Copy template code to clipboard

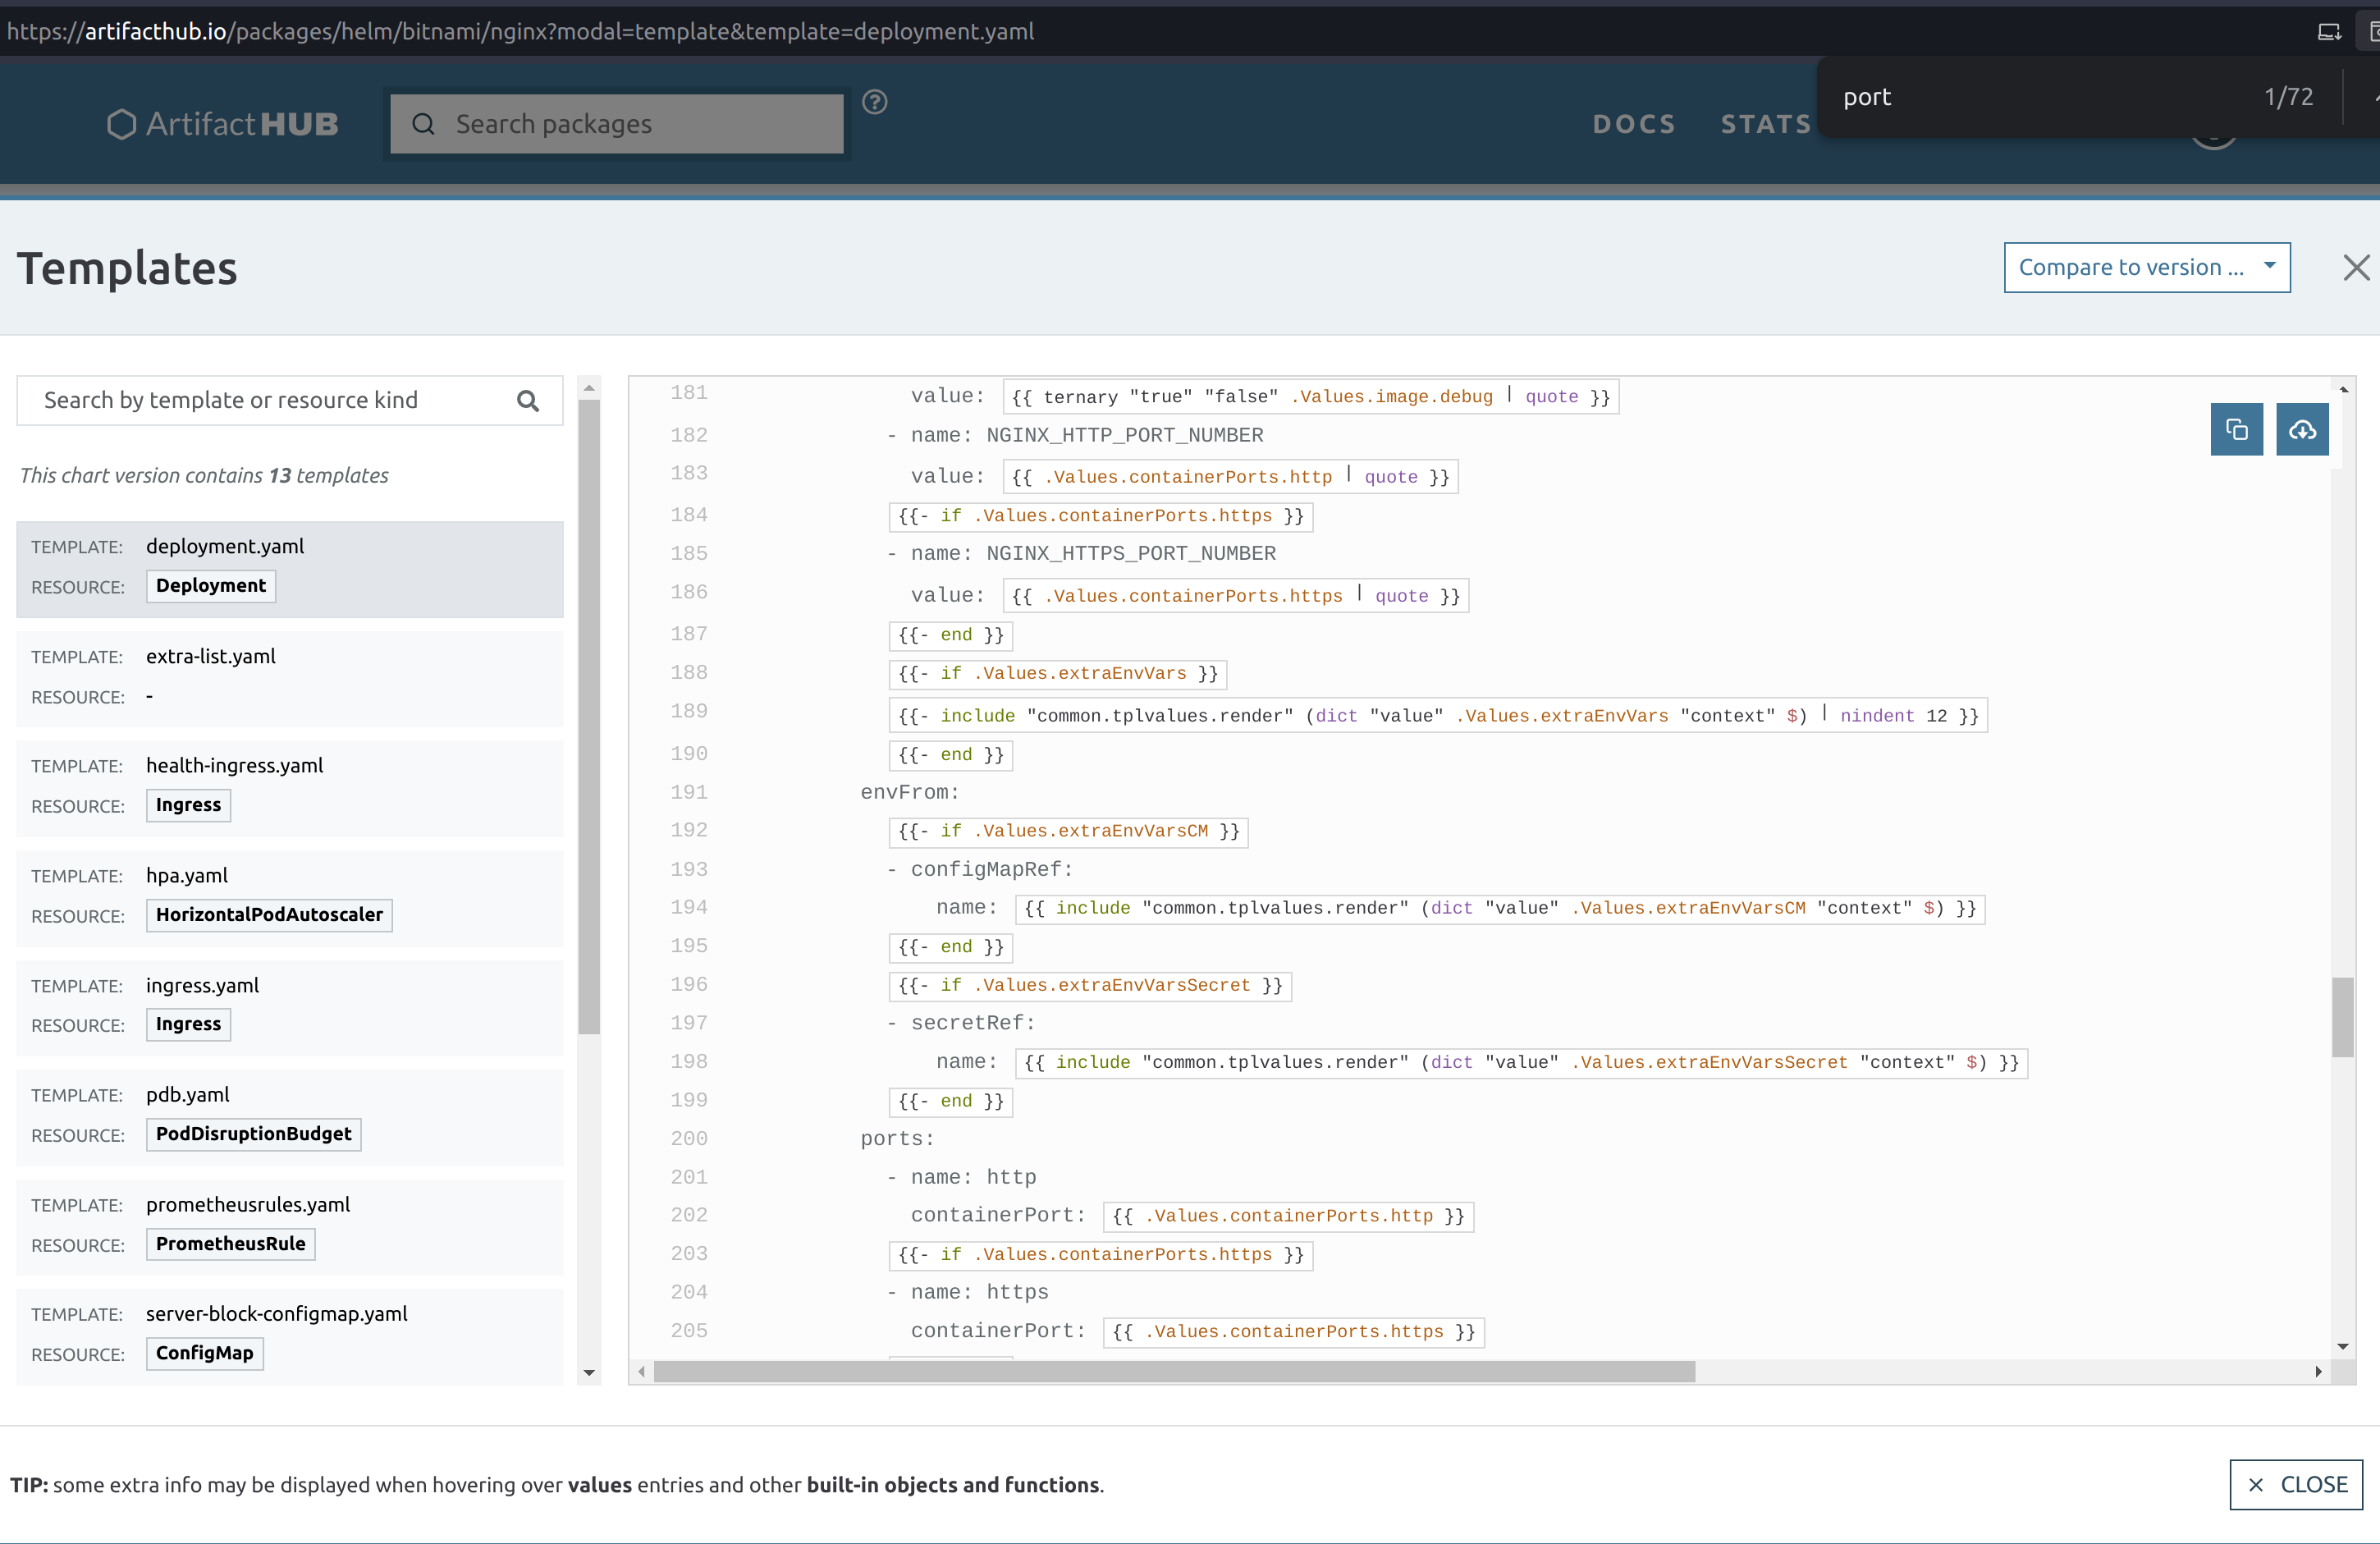click(2236, 430)
